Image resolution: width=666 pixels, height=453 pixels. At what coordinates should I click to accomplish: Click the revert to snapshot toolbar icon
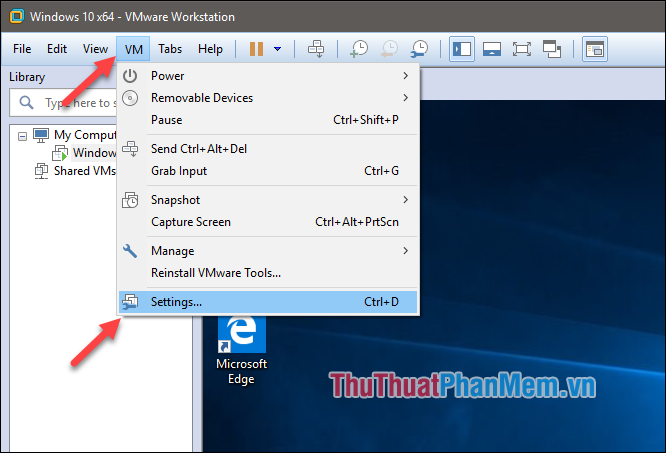pos(389,49)
